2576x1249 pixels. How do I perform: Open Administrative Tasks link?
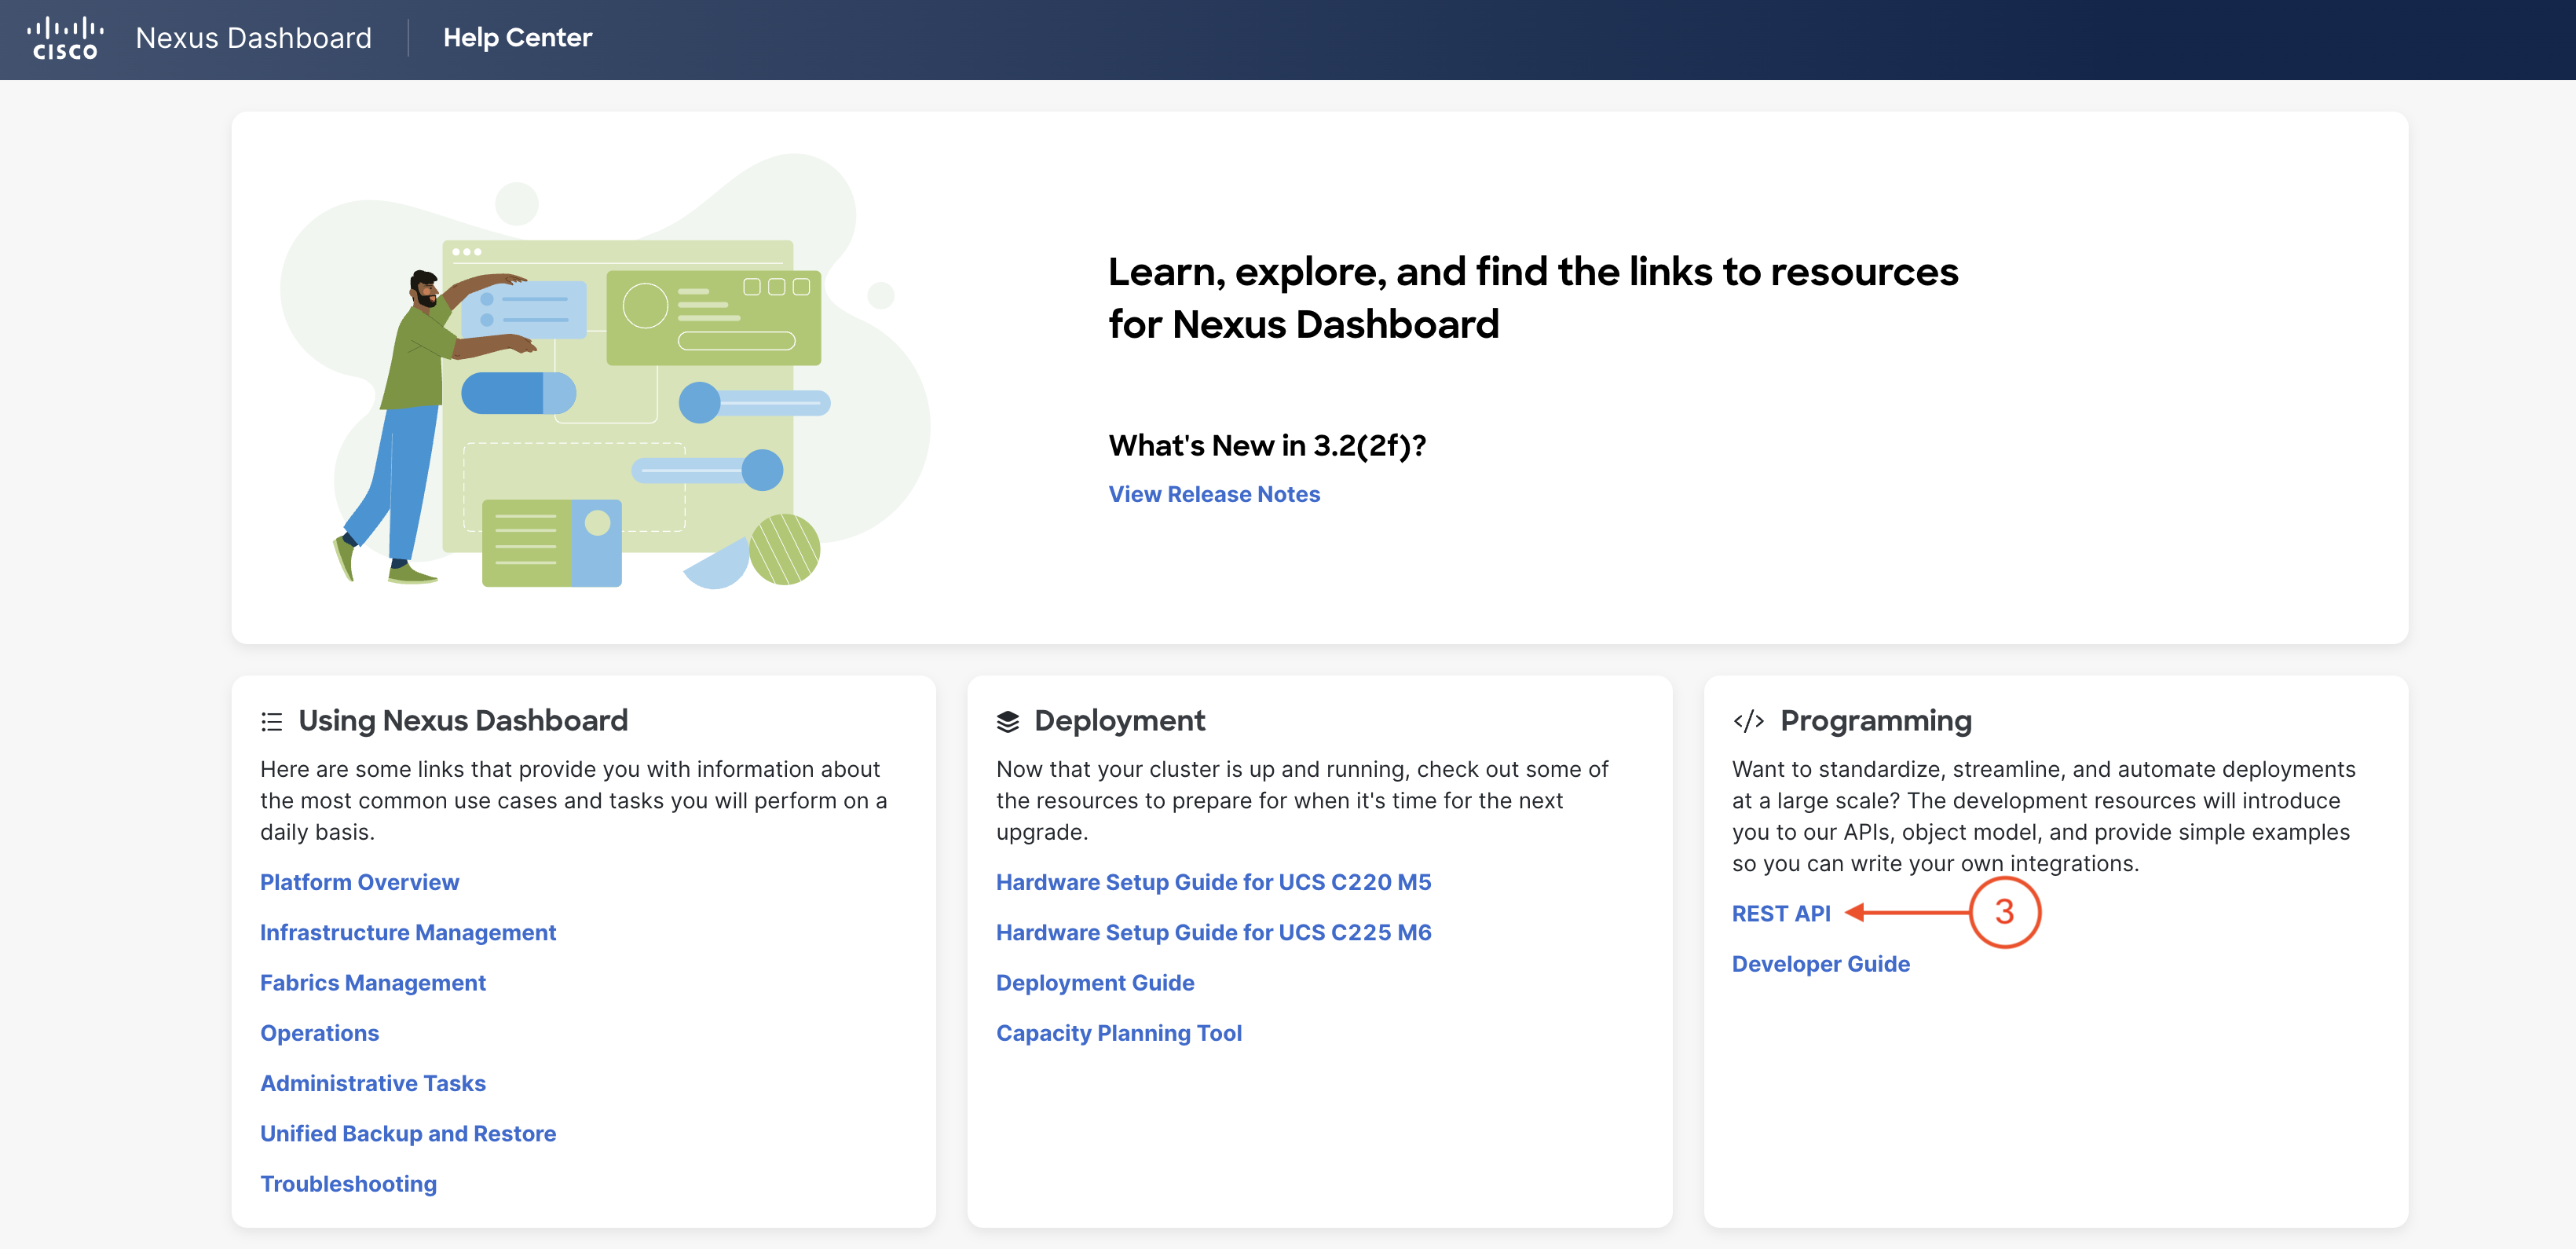pyautogui.click(x=373, y=1083)
